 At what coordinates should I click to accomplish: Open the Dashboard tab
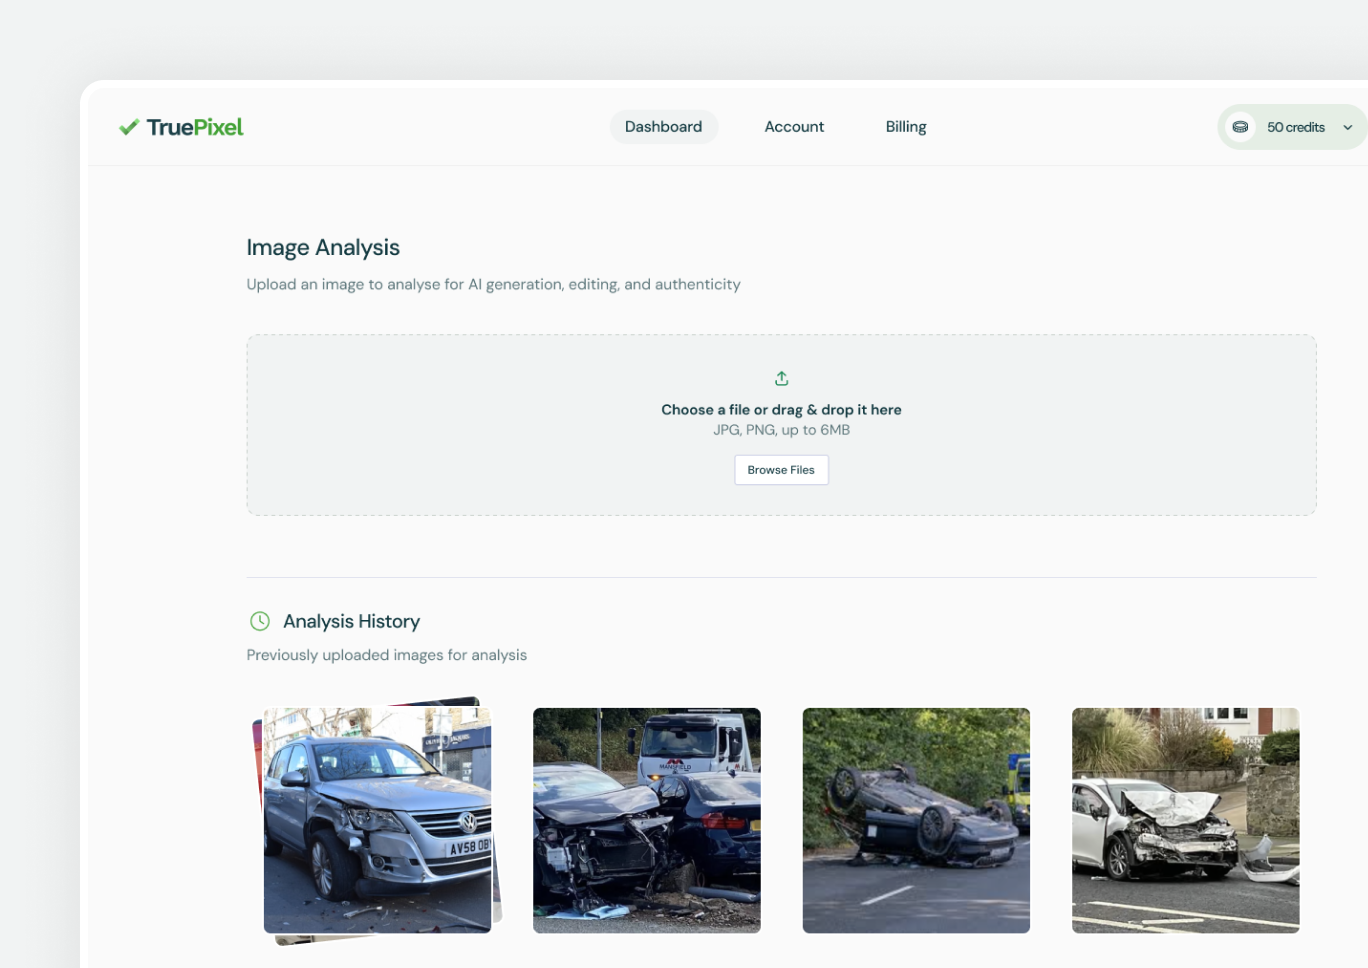tap(663, 127)
